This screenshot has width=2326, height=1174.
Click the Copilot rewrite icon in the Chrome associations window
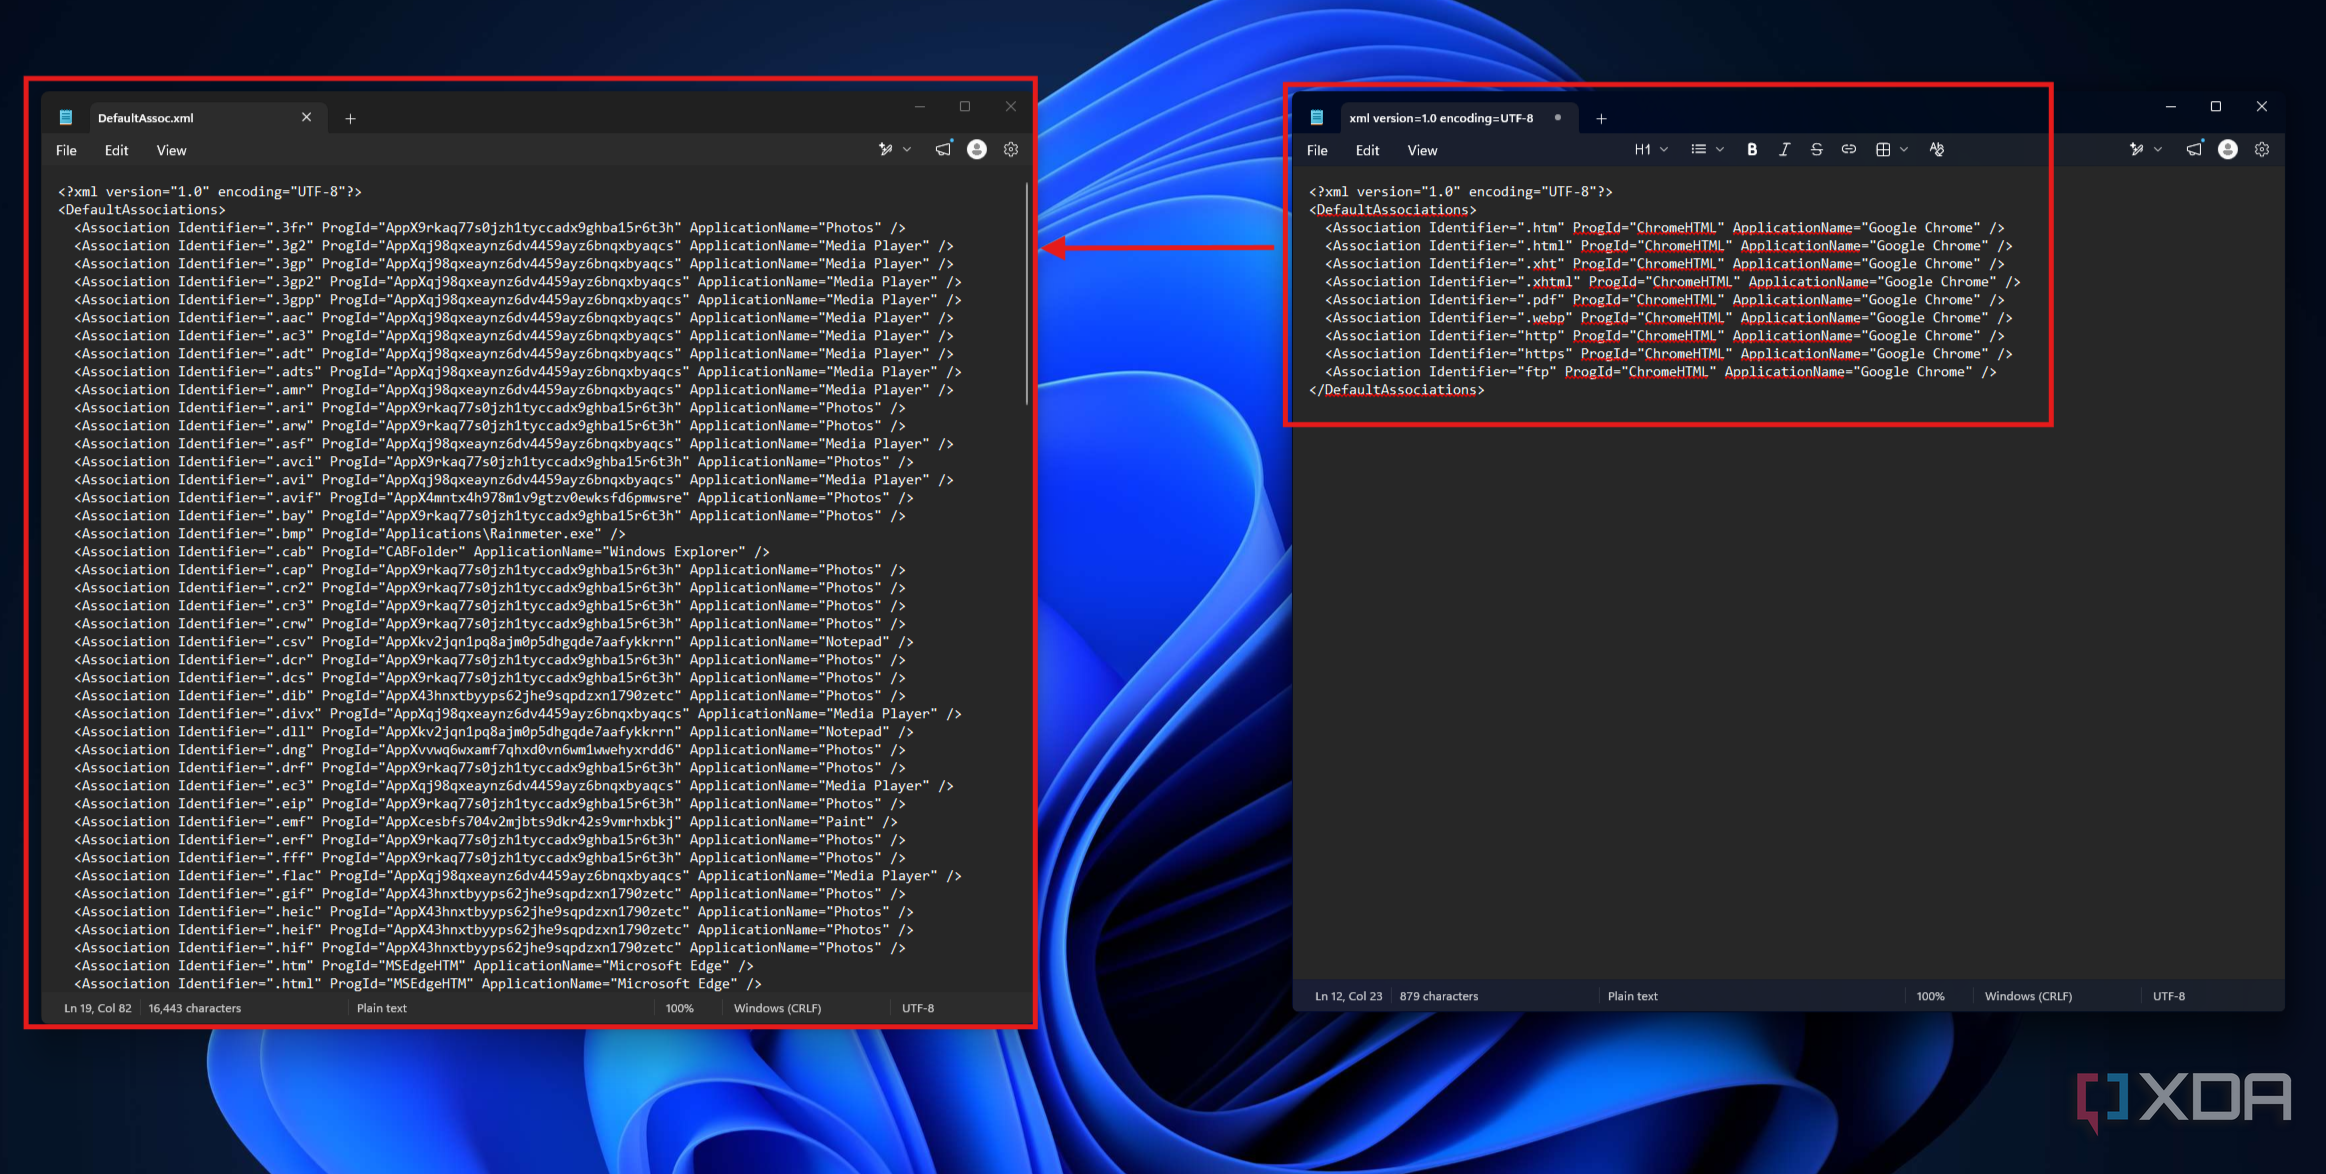[2136, 149]
